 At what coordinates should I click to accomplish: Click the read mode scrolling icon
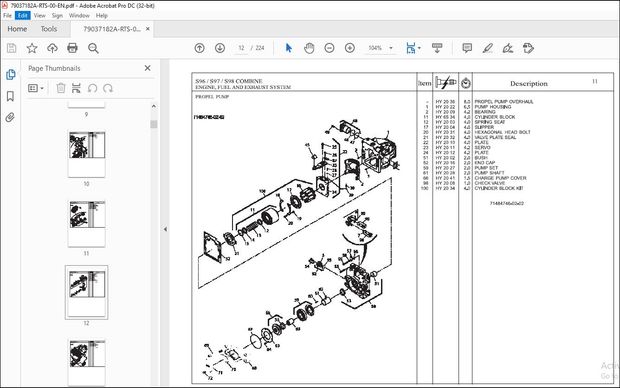point(437,48)
